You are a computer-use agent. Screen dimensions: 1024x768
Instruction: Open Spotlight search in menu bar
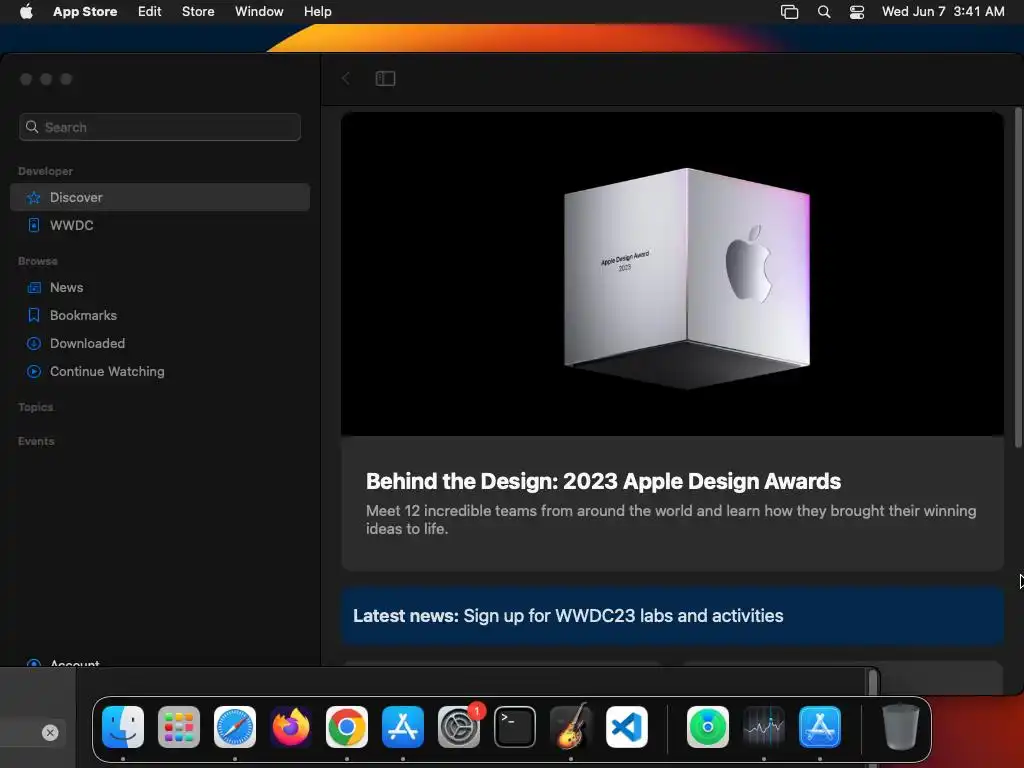pos(824,12)
